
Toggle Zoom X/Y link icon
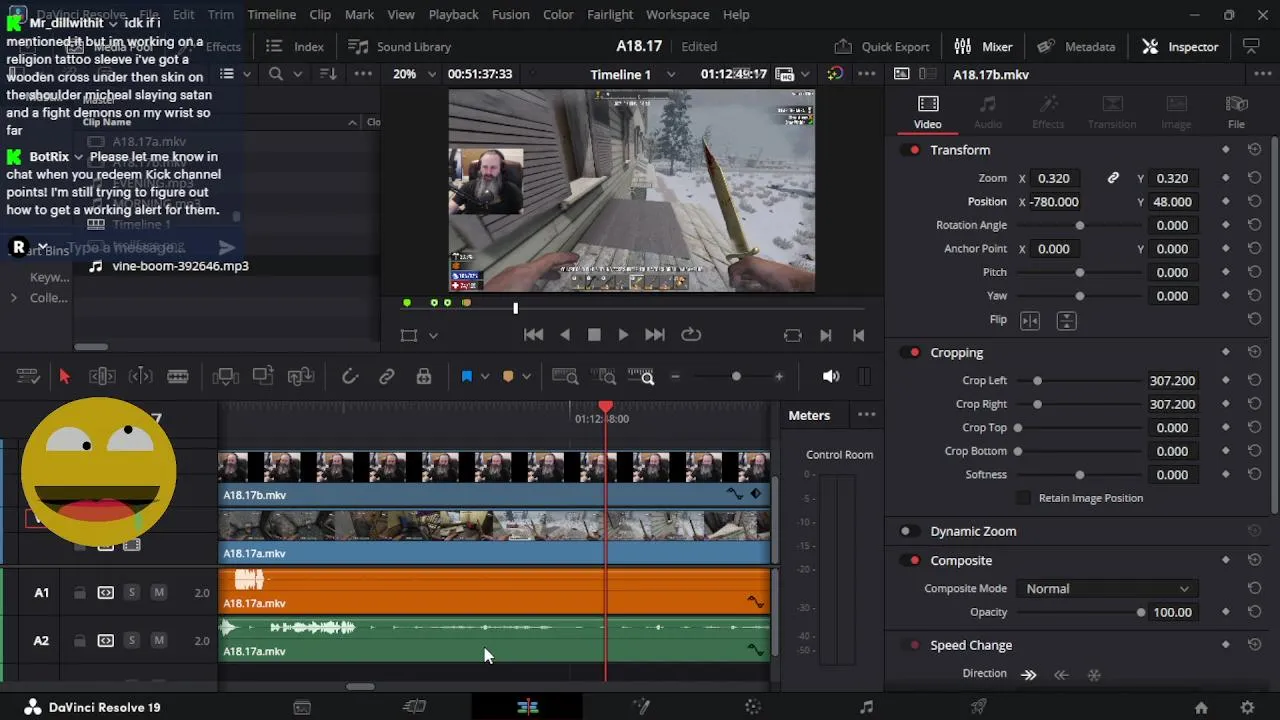pos(1113,178)
